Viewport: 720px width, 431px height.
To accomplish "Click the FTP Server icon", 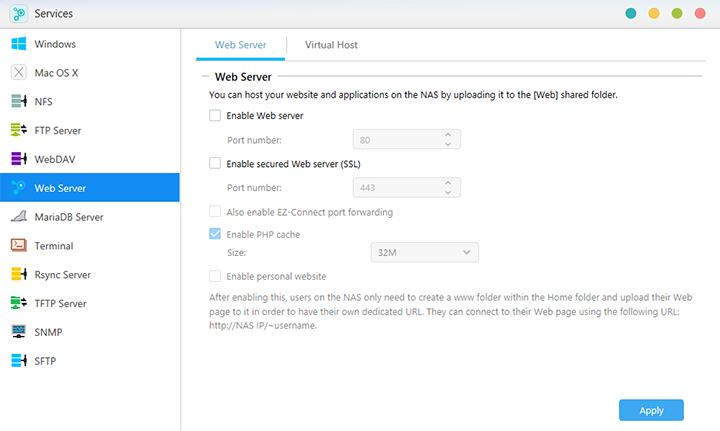I will click(18, 130).
